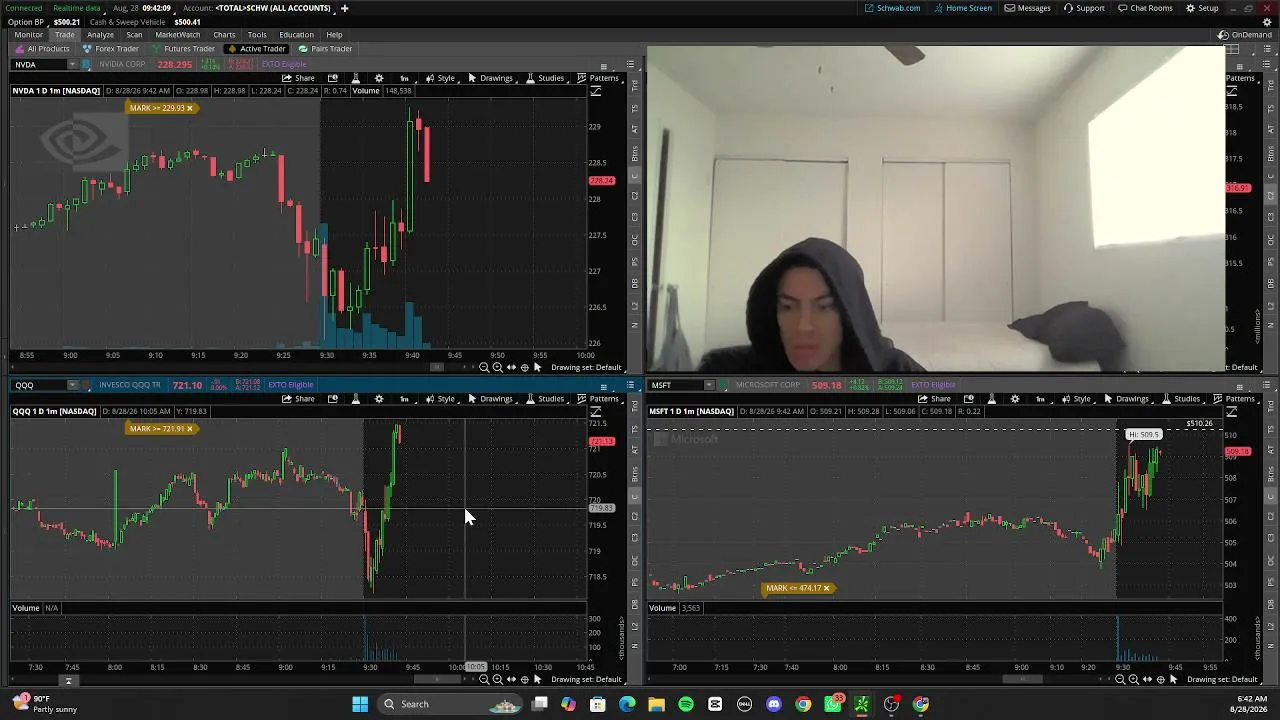Click the NVDA symbol input field
The height and width of the screenshot is (720, 1280).
[x=38, y=64]
